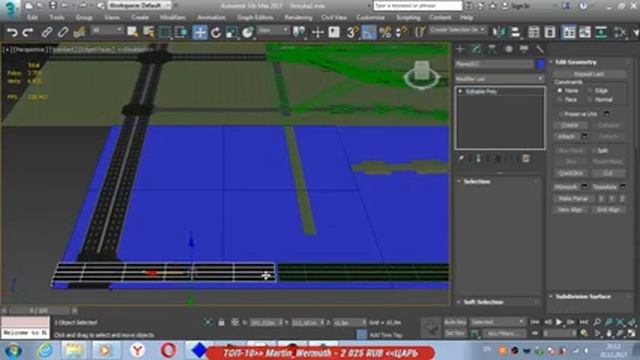Open the Utilities command panel tab

click(540, 49)
